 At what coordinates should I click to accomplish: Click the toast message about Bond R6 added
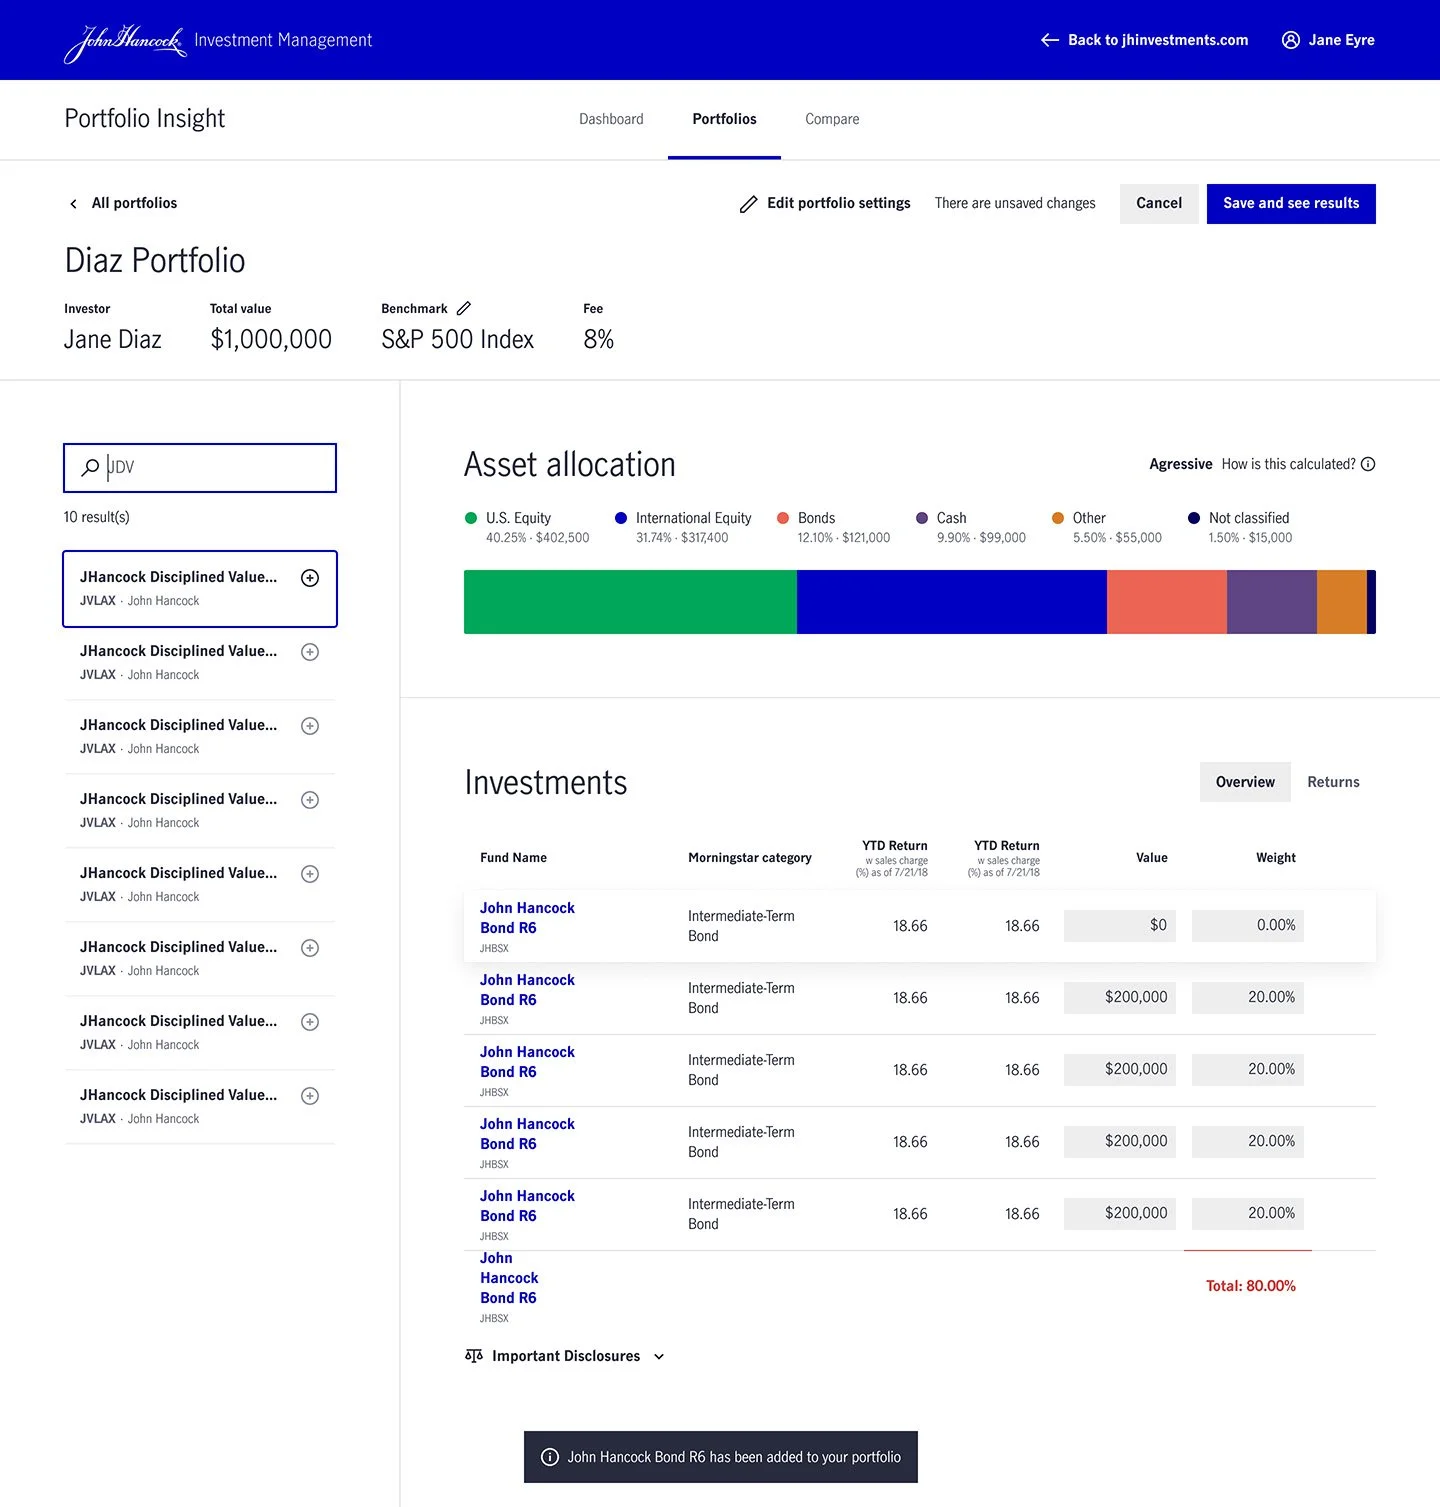pyautogui.click(x=734, y=1457)
